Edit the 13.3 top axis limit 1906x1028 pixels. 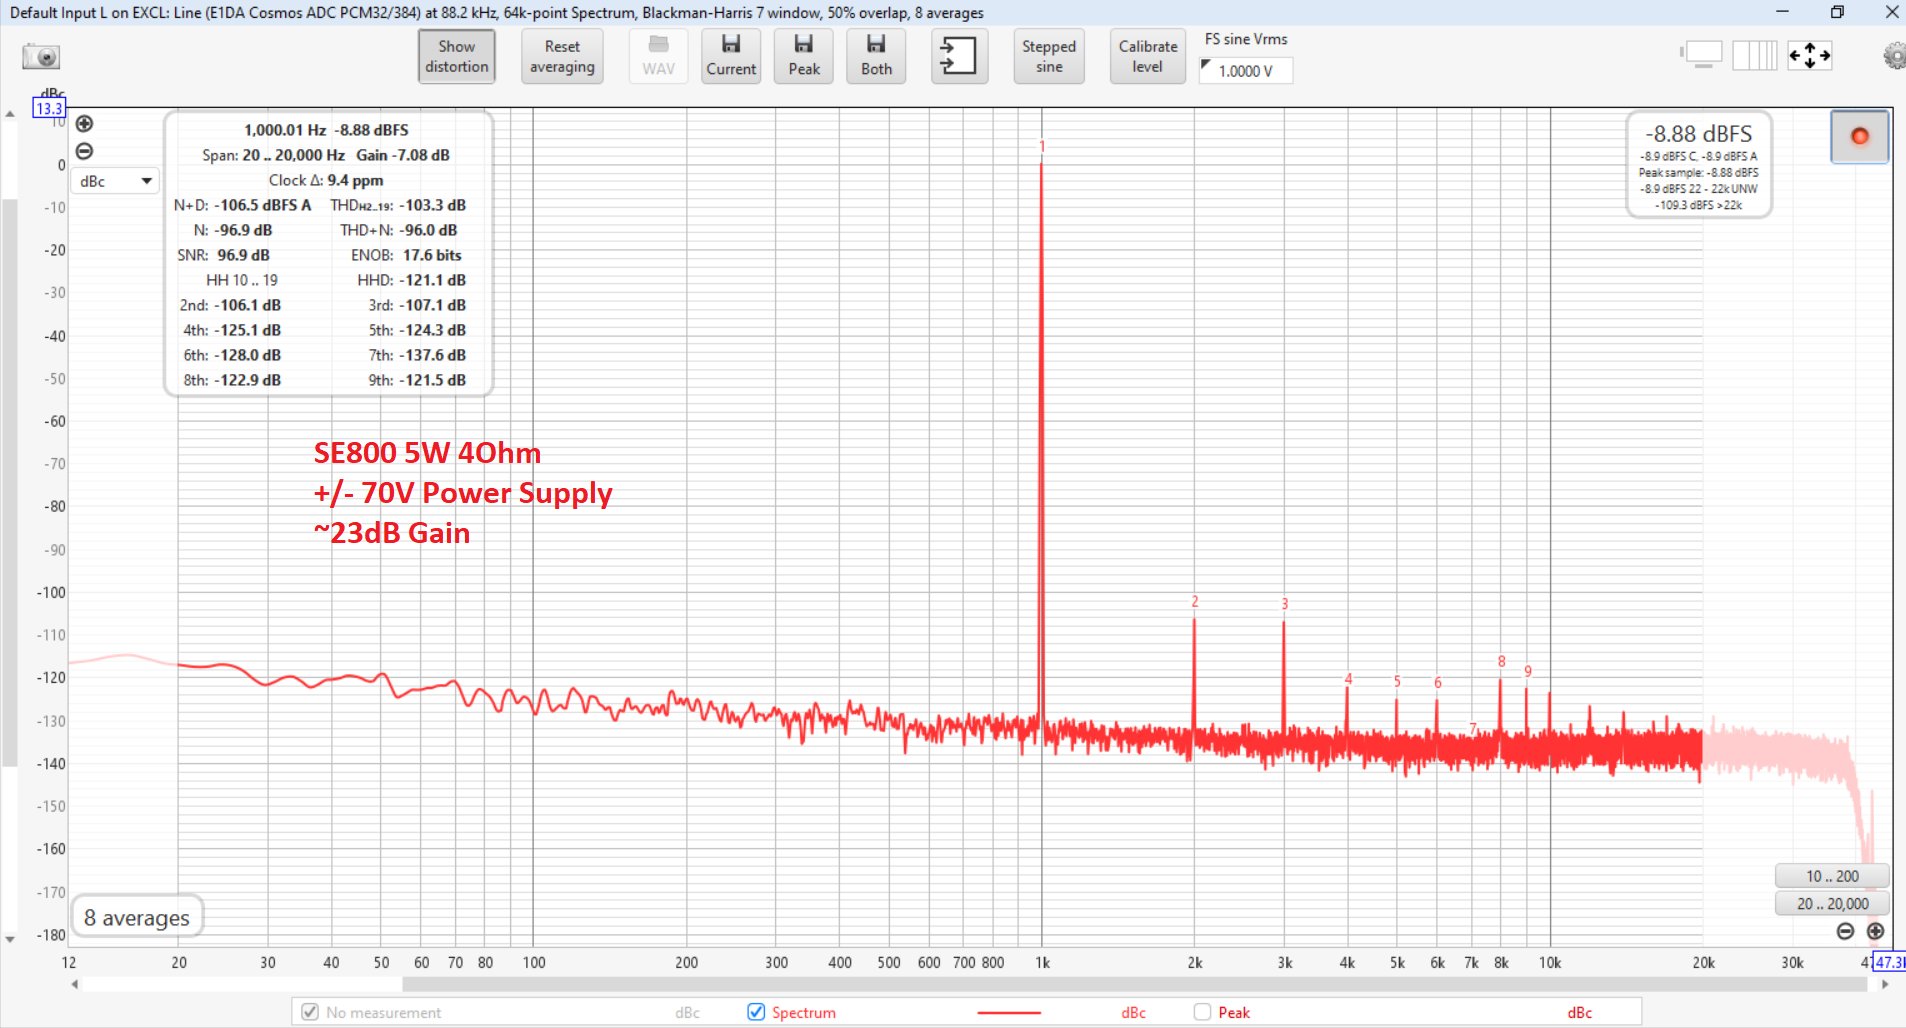point(49,108)
